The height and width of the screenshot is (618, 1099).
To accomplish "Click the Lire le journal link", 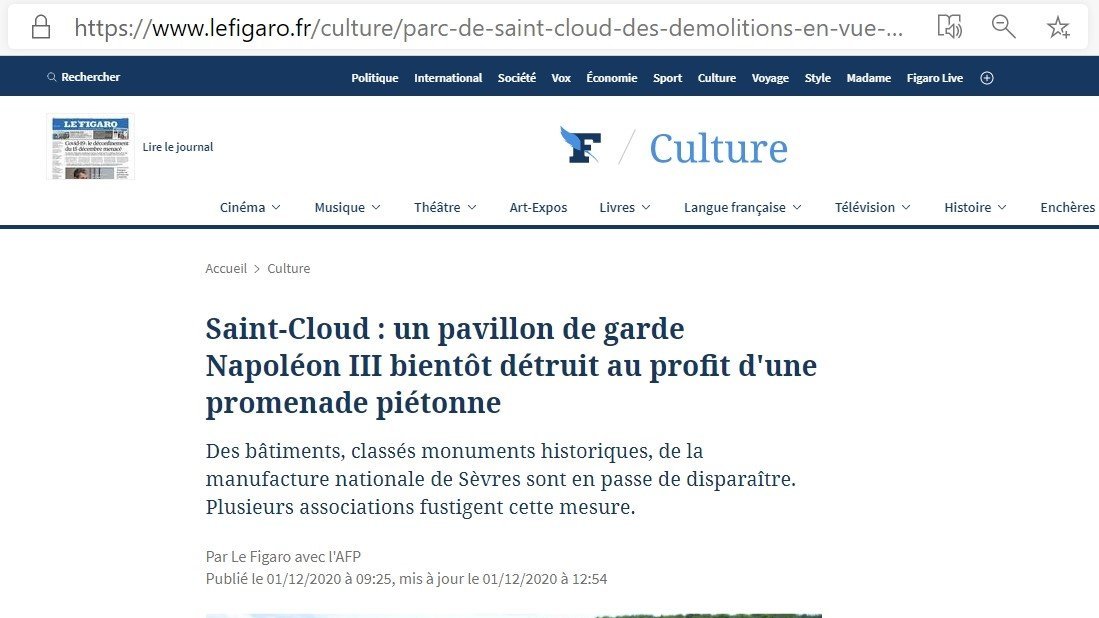I will point(177,147).
